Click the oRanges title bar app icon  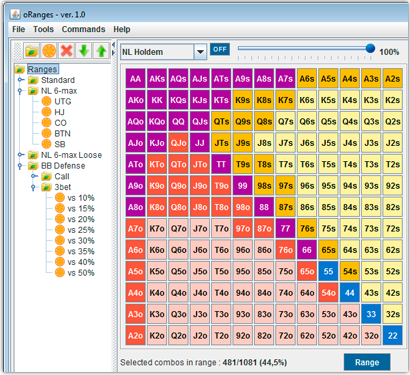pos(15,14)
